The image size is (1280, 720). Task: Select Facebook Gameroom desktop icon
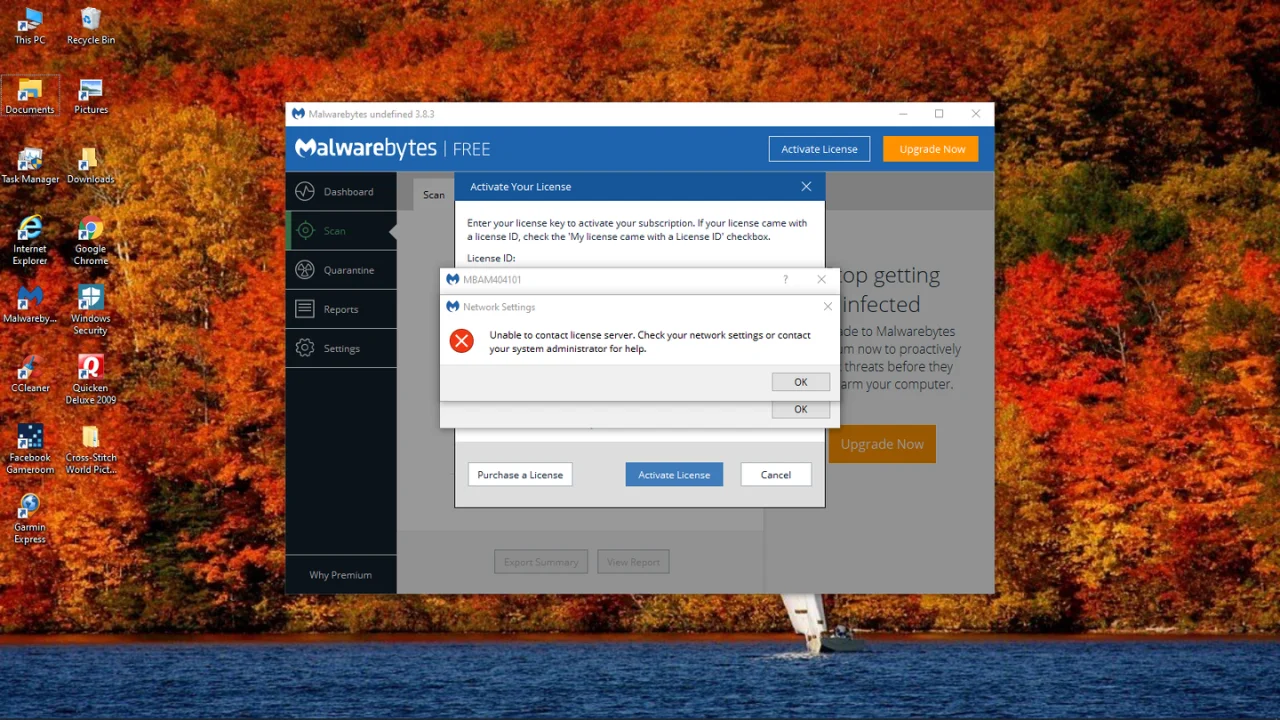pos(30,450)
